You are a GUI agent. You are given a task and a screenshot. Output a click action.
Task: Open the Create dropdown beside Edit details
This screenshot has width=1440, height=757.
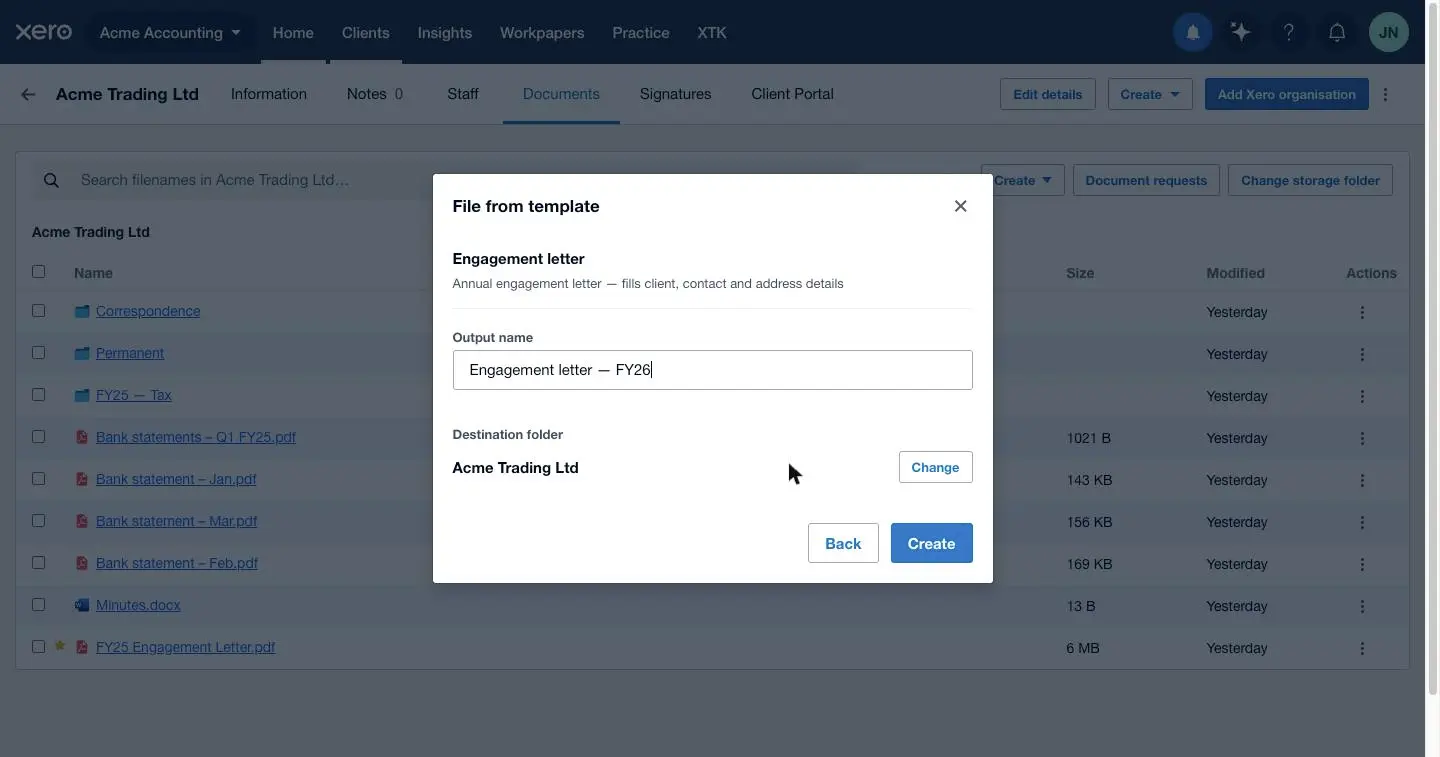[1150, 94]
